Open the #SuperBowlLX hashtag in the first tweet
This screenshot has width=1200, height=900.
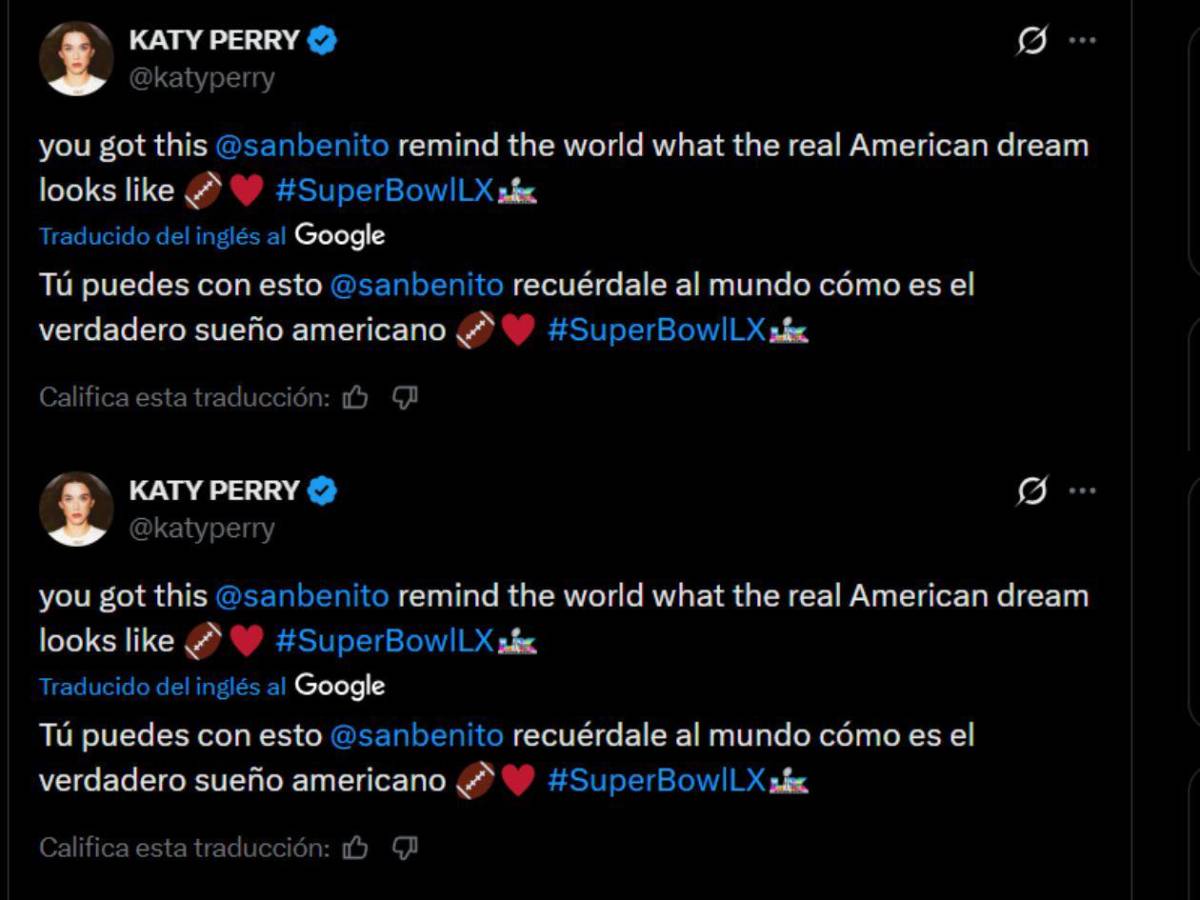pos(384,190)
